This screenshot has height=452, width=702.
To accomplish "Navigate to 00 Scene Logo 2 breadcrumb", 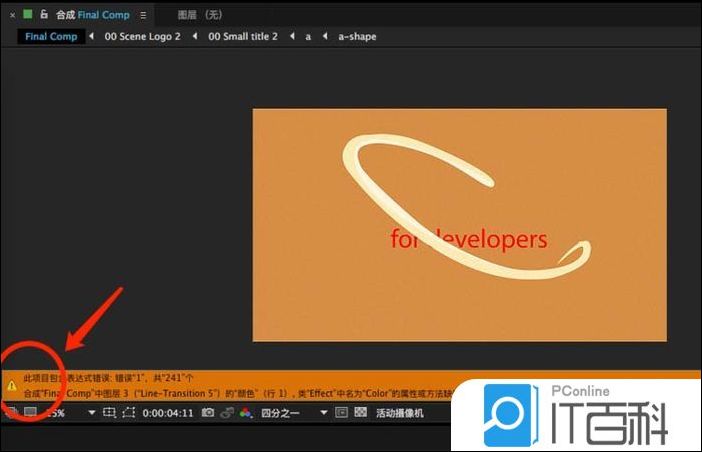I will pos(142,36).
